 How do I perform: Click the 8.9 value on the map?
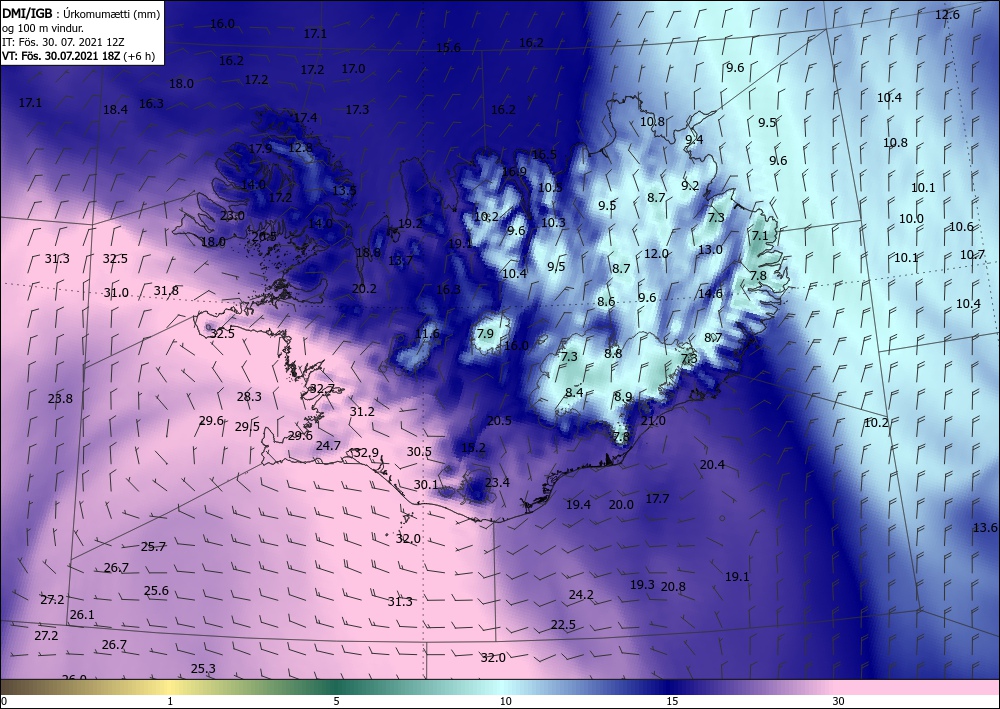tap(623, 397)
